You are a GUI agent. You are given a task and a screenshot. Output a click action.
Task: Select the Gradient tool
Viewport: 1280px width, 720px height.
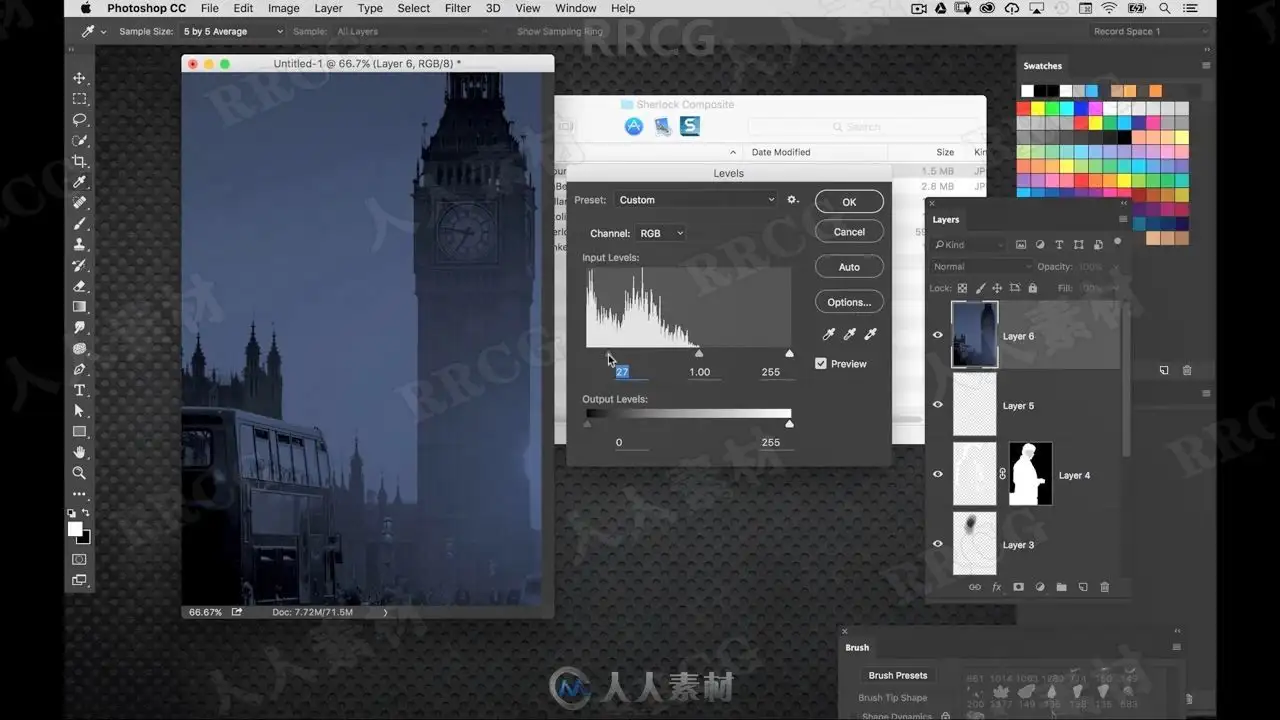(79, 307)
